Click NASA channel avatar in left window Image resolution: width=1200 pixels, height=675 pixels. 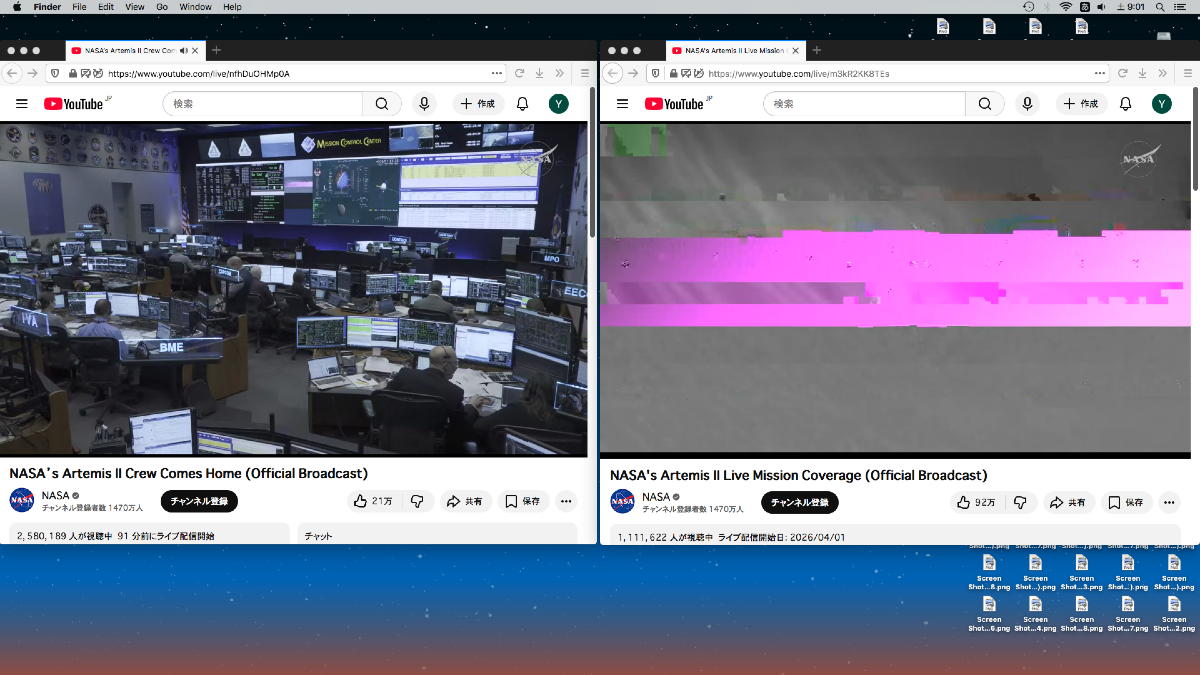[x=22, y=500]
